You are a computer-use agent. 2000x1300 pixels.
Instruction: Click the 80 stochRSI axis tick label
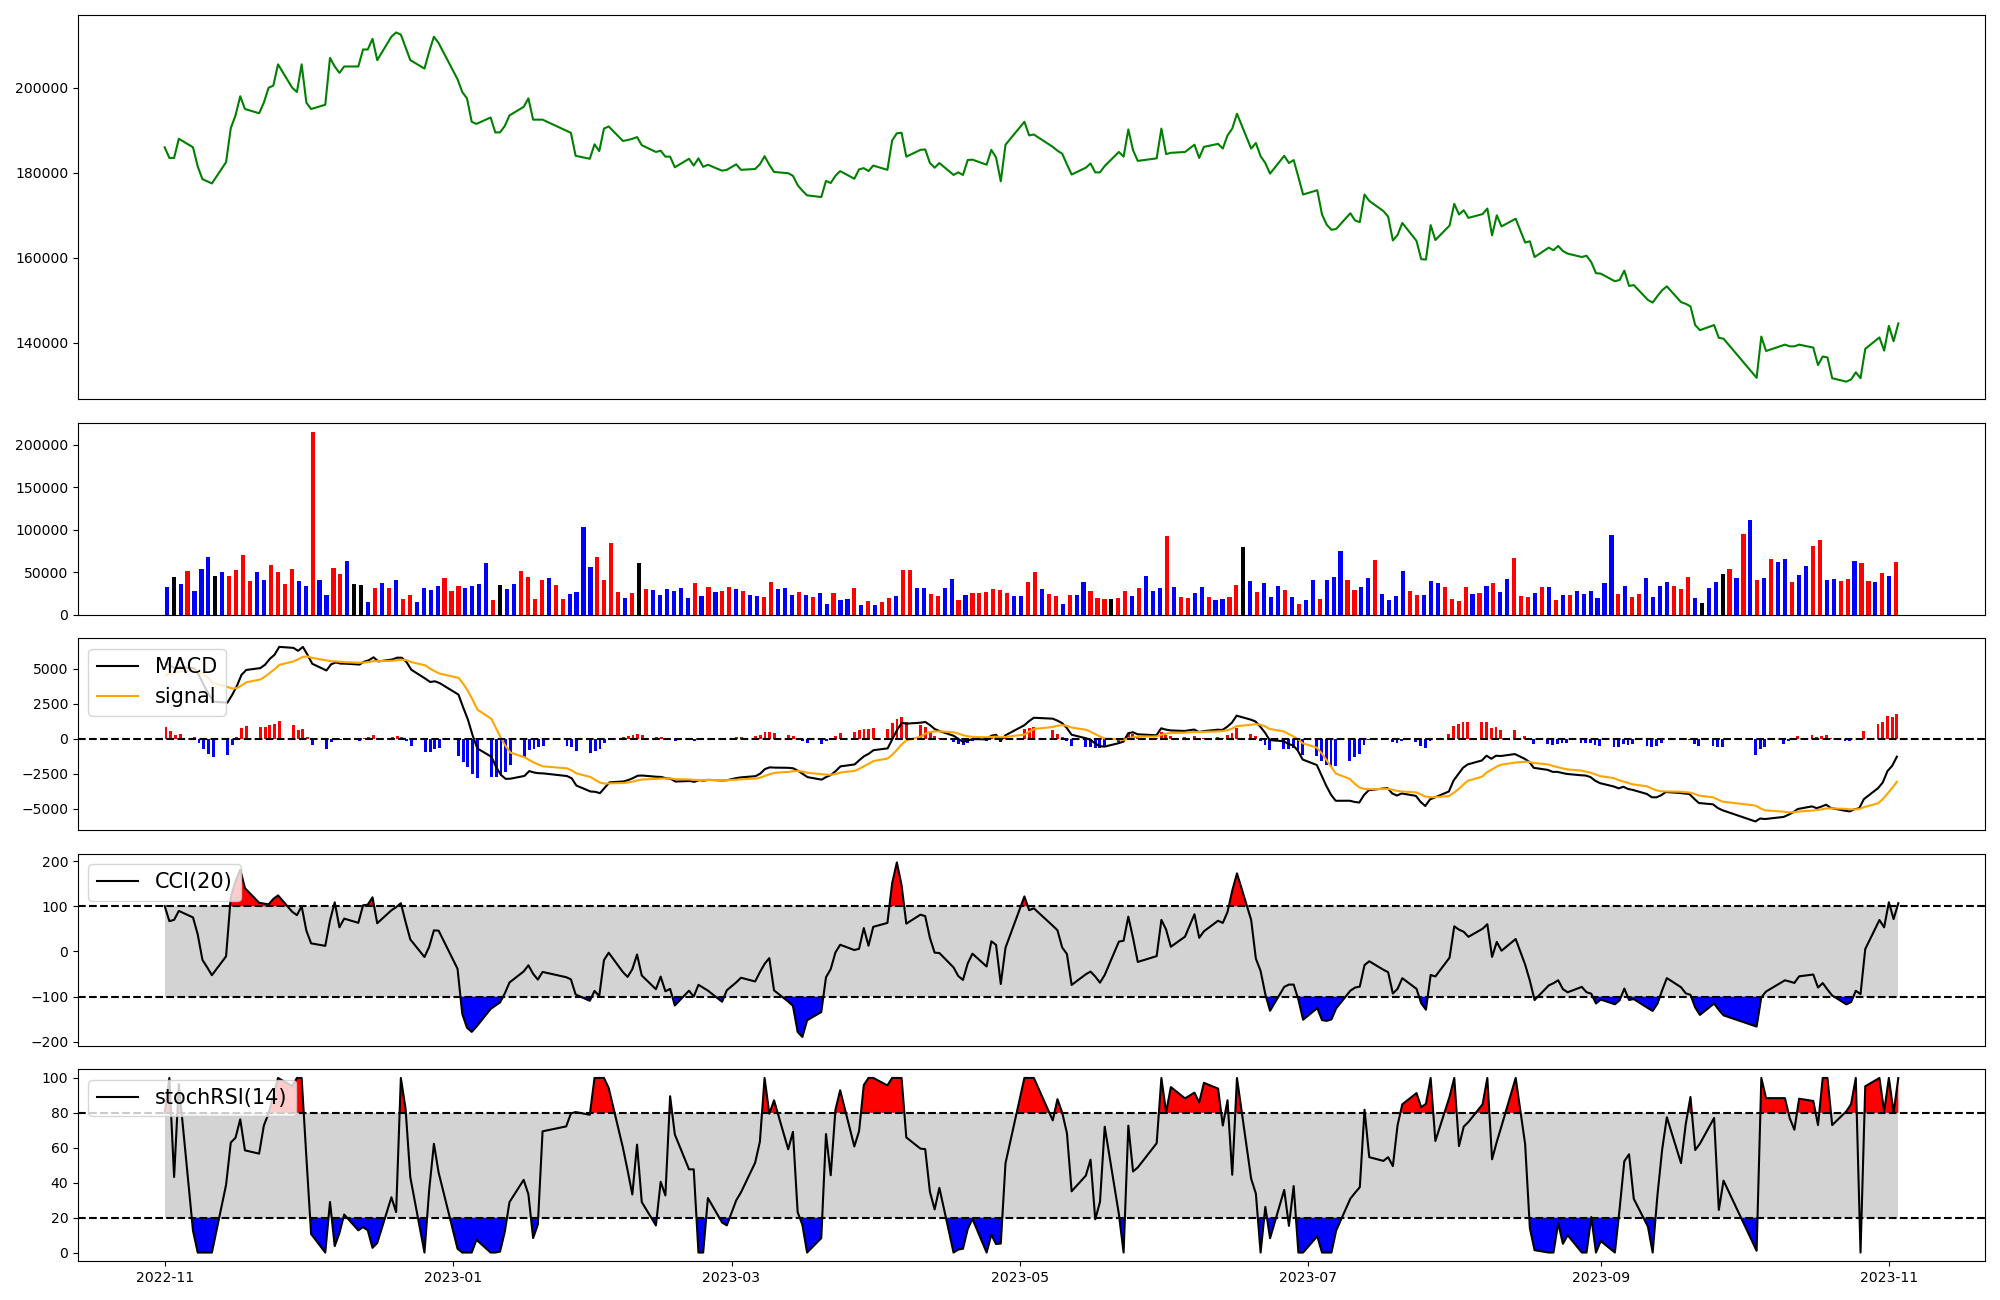[60, 1113]
